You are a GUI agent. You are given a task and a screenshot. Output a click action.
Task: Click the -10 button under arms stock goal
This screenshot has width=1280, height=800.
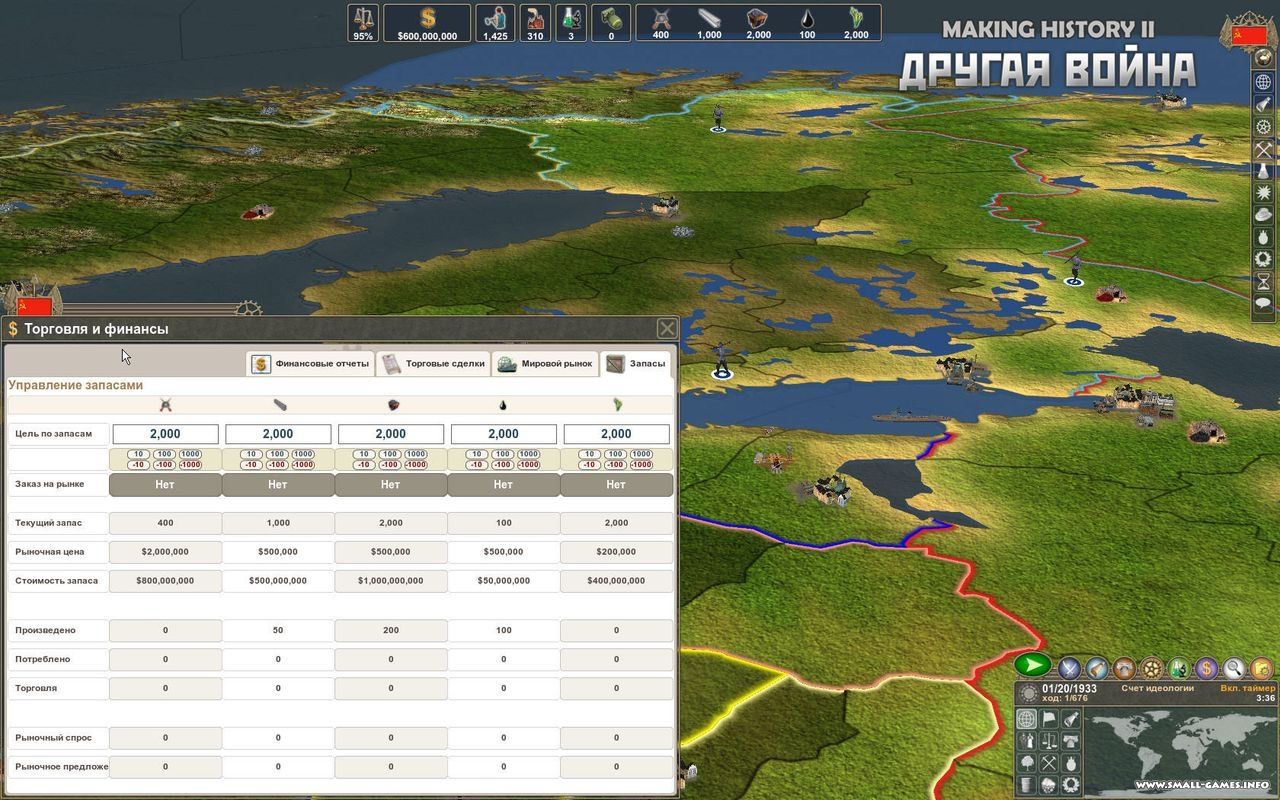138,464
